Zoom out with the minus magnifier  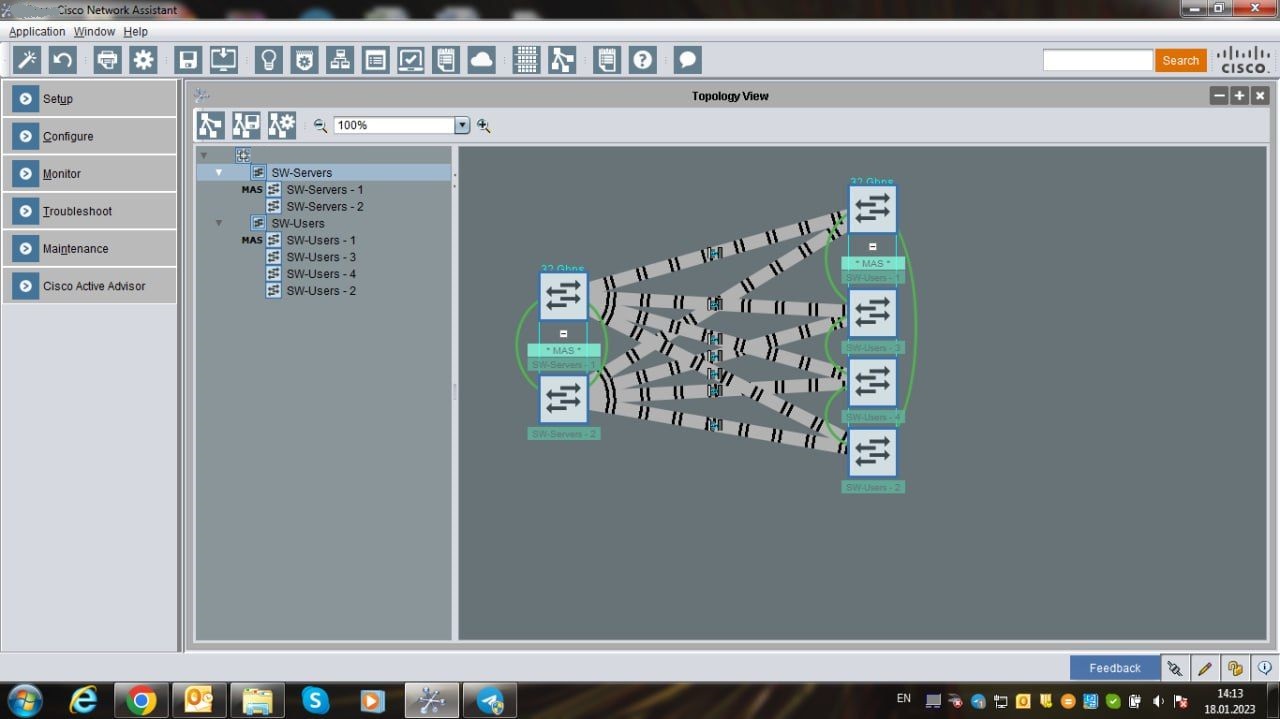(x=320, y=125)
